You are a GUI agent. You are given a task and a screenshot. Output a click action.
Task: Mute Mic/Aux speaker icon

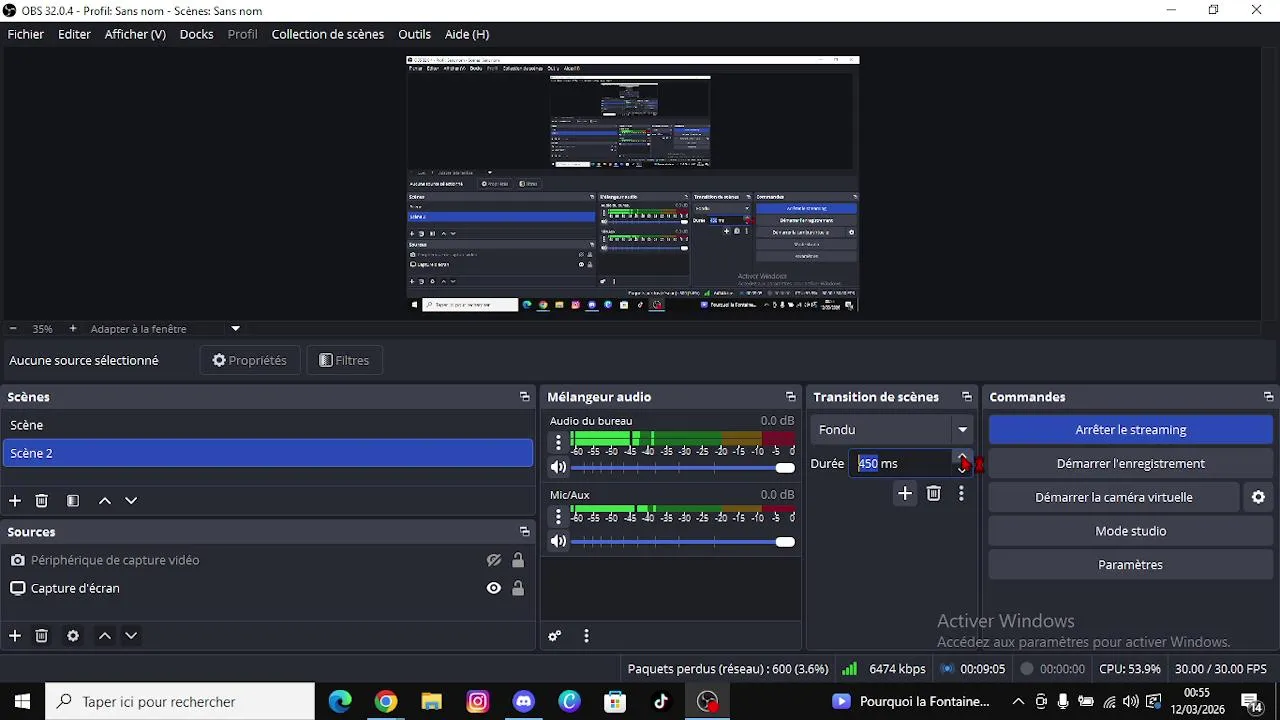pos(558,541)
